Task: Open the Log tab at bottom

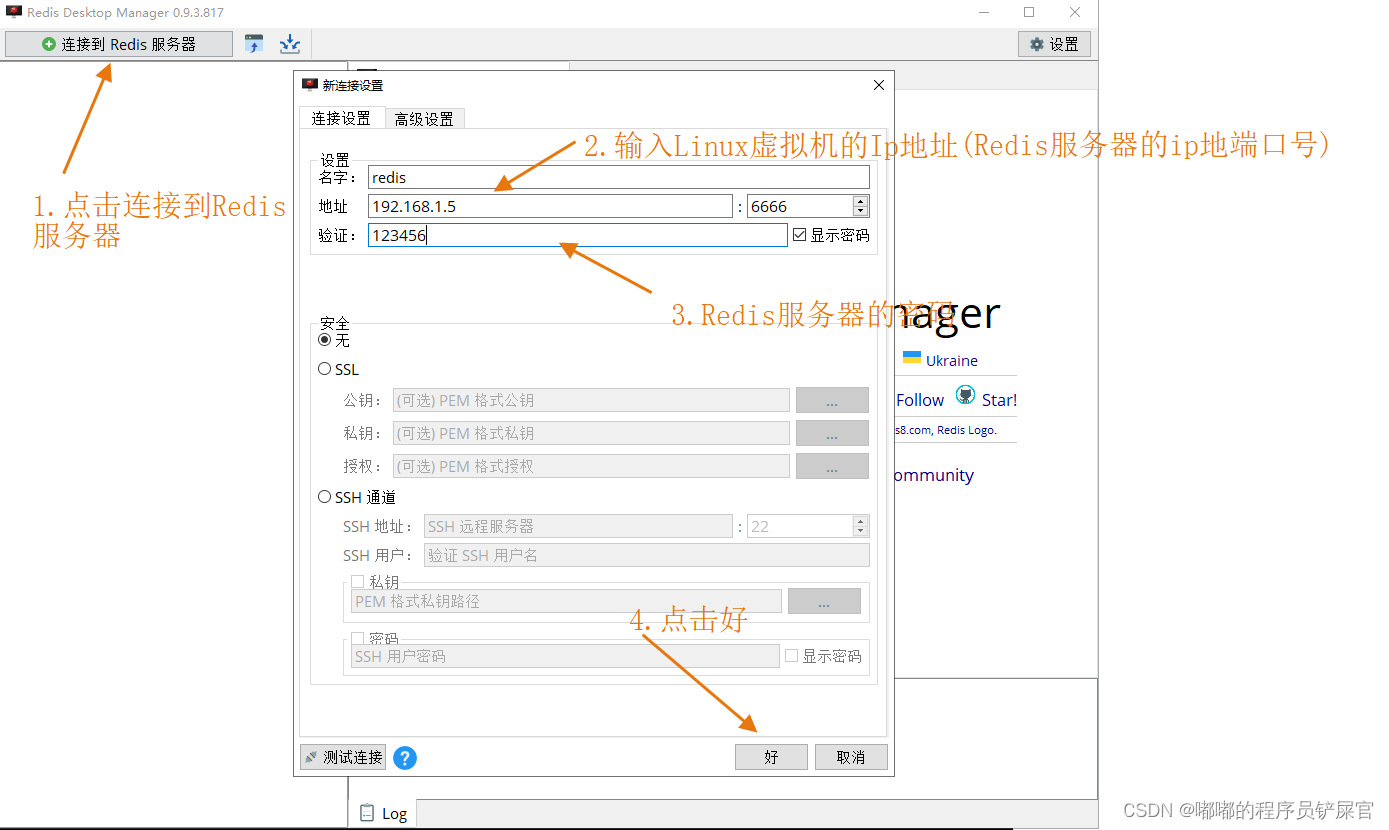Action: click(384, 813)
